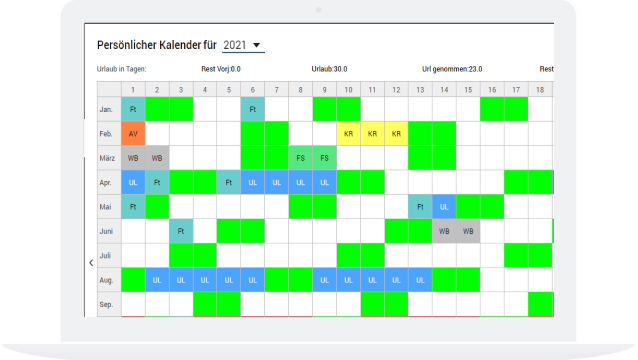Click the 'Url genommen:23.0' value
Screen dimensions: 638x360
point(452,69)
